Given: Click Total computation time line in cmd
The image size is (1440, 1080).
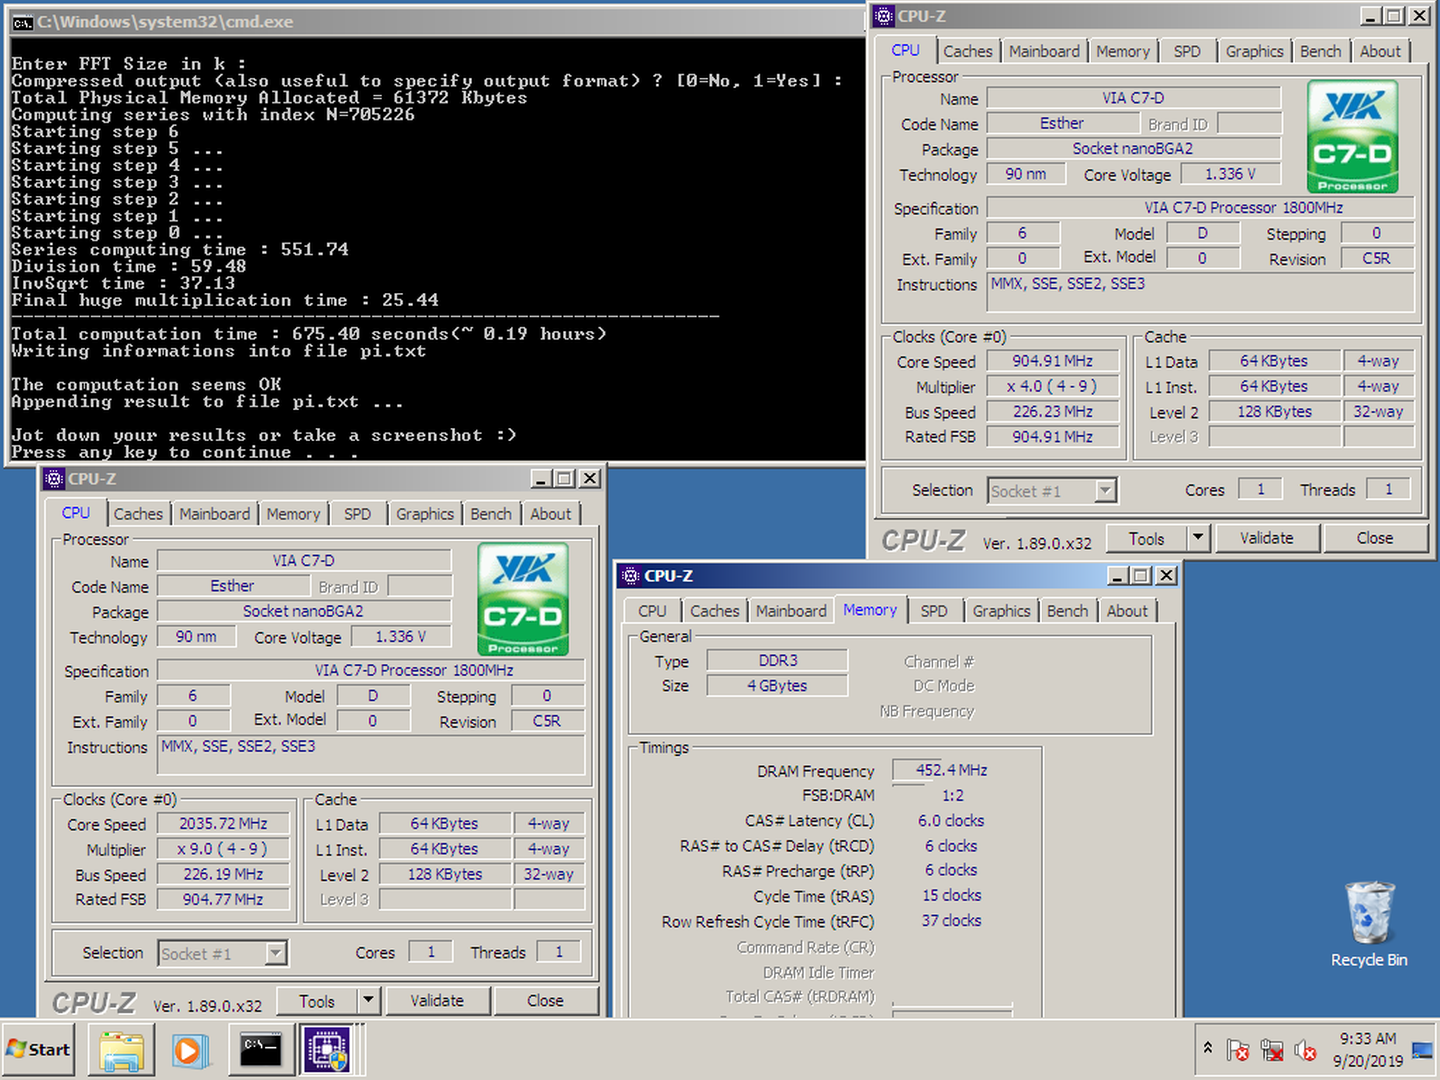Looking at the screenshot, I should 309,334.
